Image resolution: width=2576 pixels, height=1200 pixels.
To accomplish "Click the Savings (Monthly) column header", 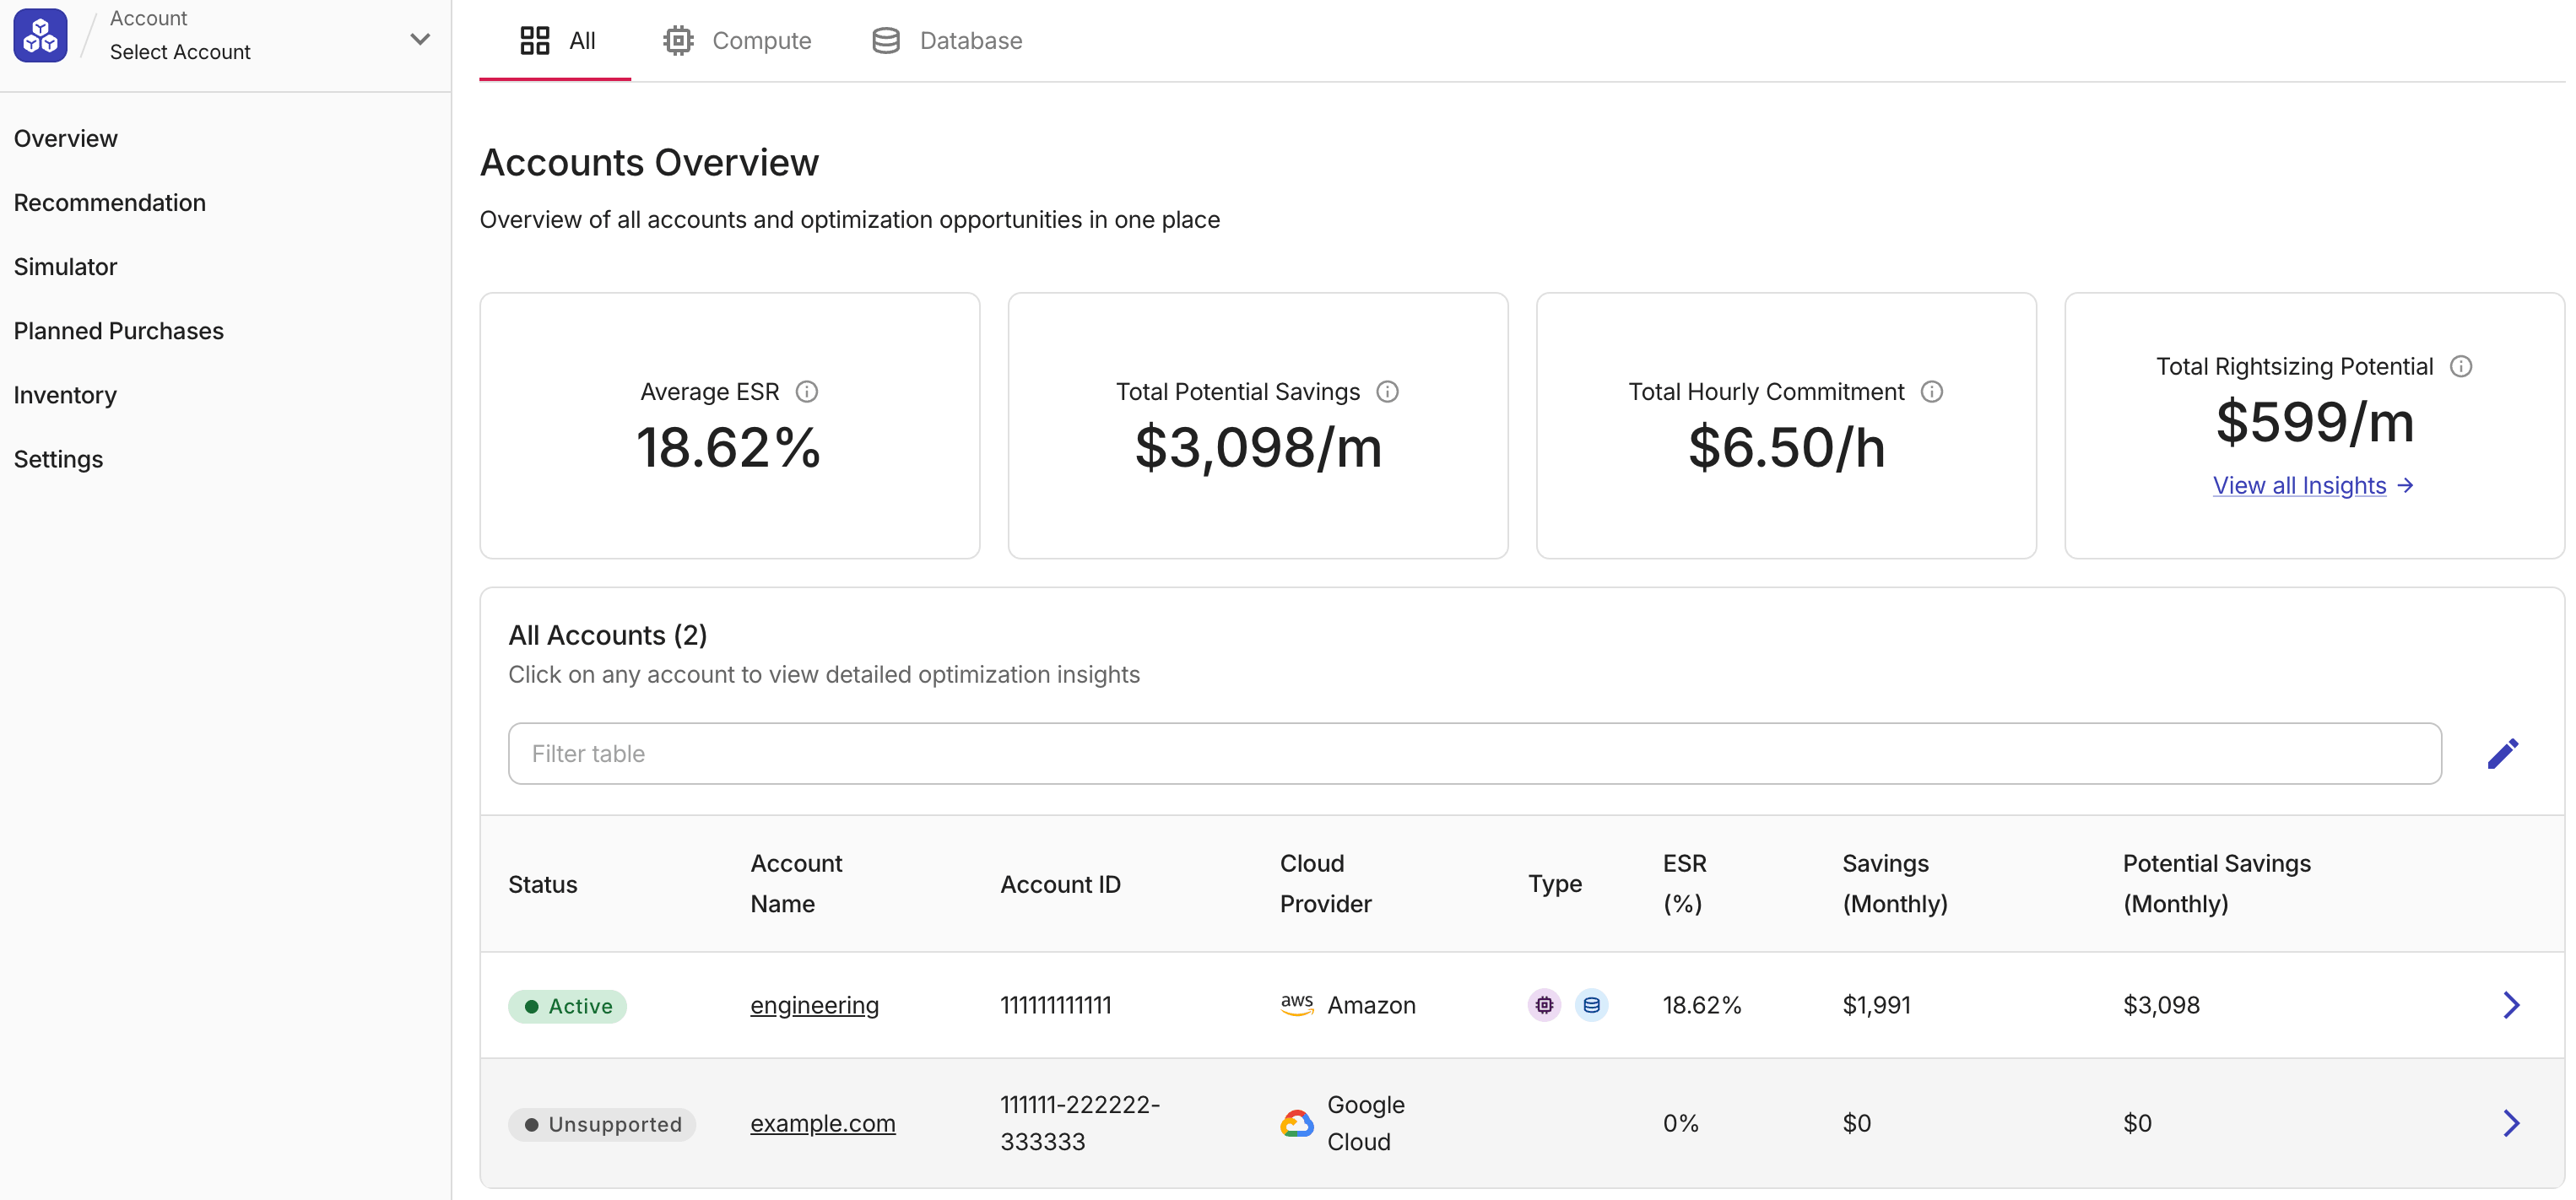I will pyautogui.click(x=1895, y=884).
